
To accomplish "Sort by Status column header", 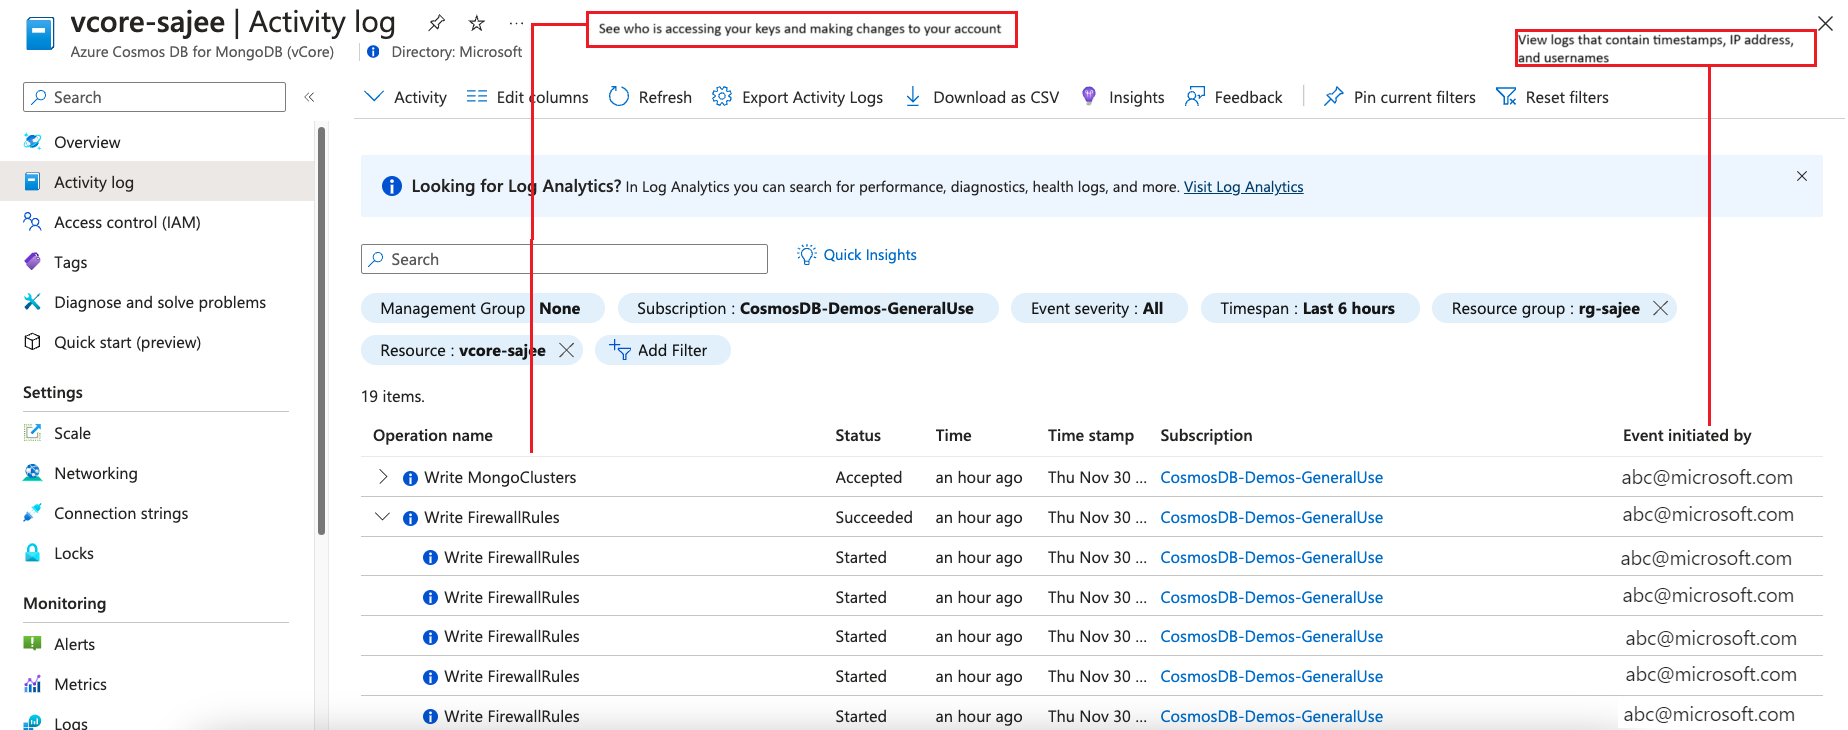I will click(858, 435).
